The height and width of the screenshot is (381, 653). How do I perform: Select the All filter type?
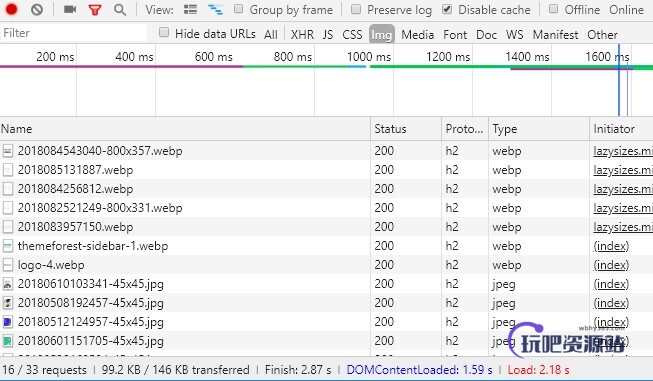point(271,35)
